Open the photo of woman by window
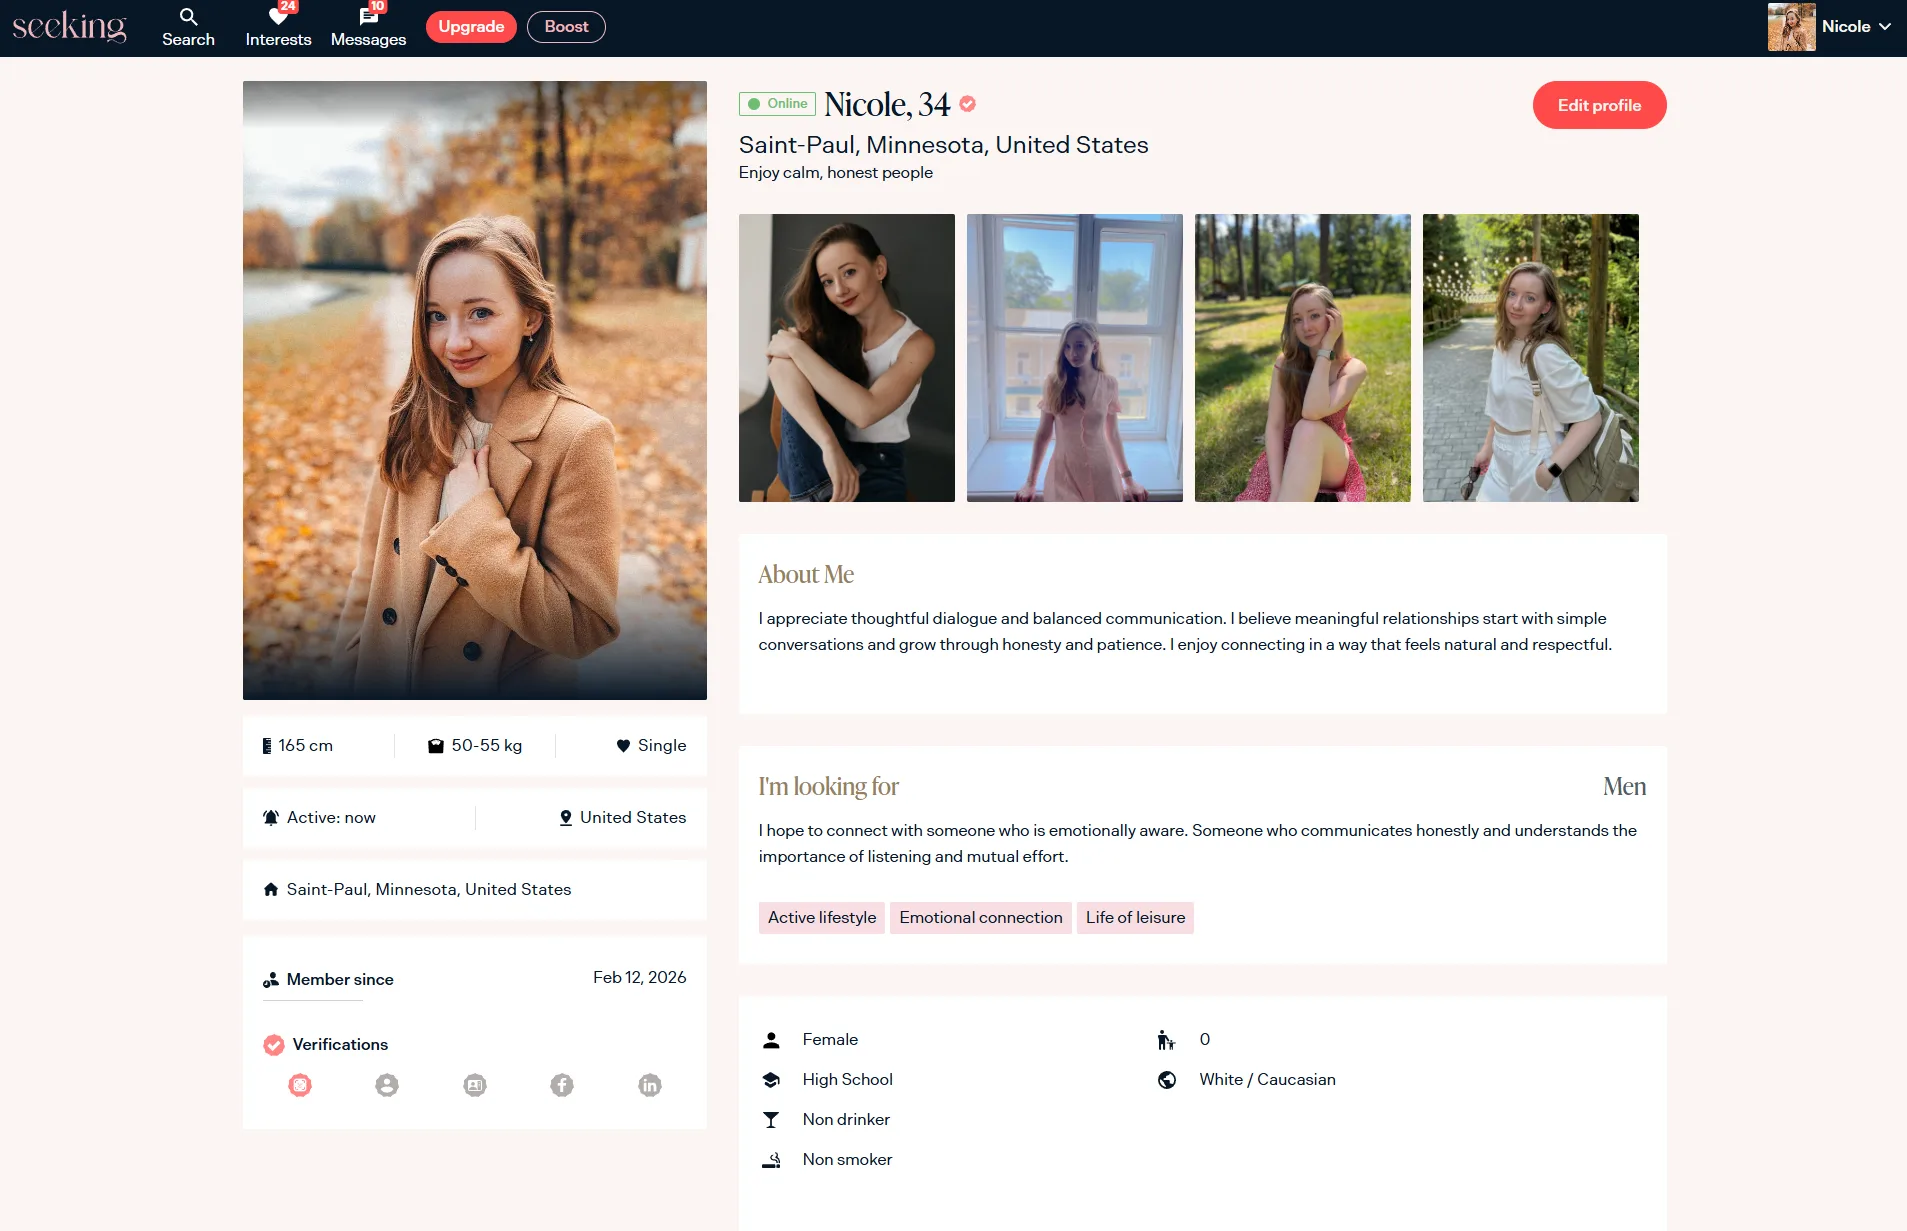The image size is (1907, 1231). (x=1075, y=358)
